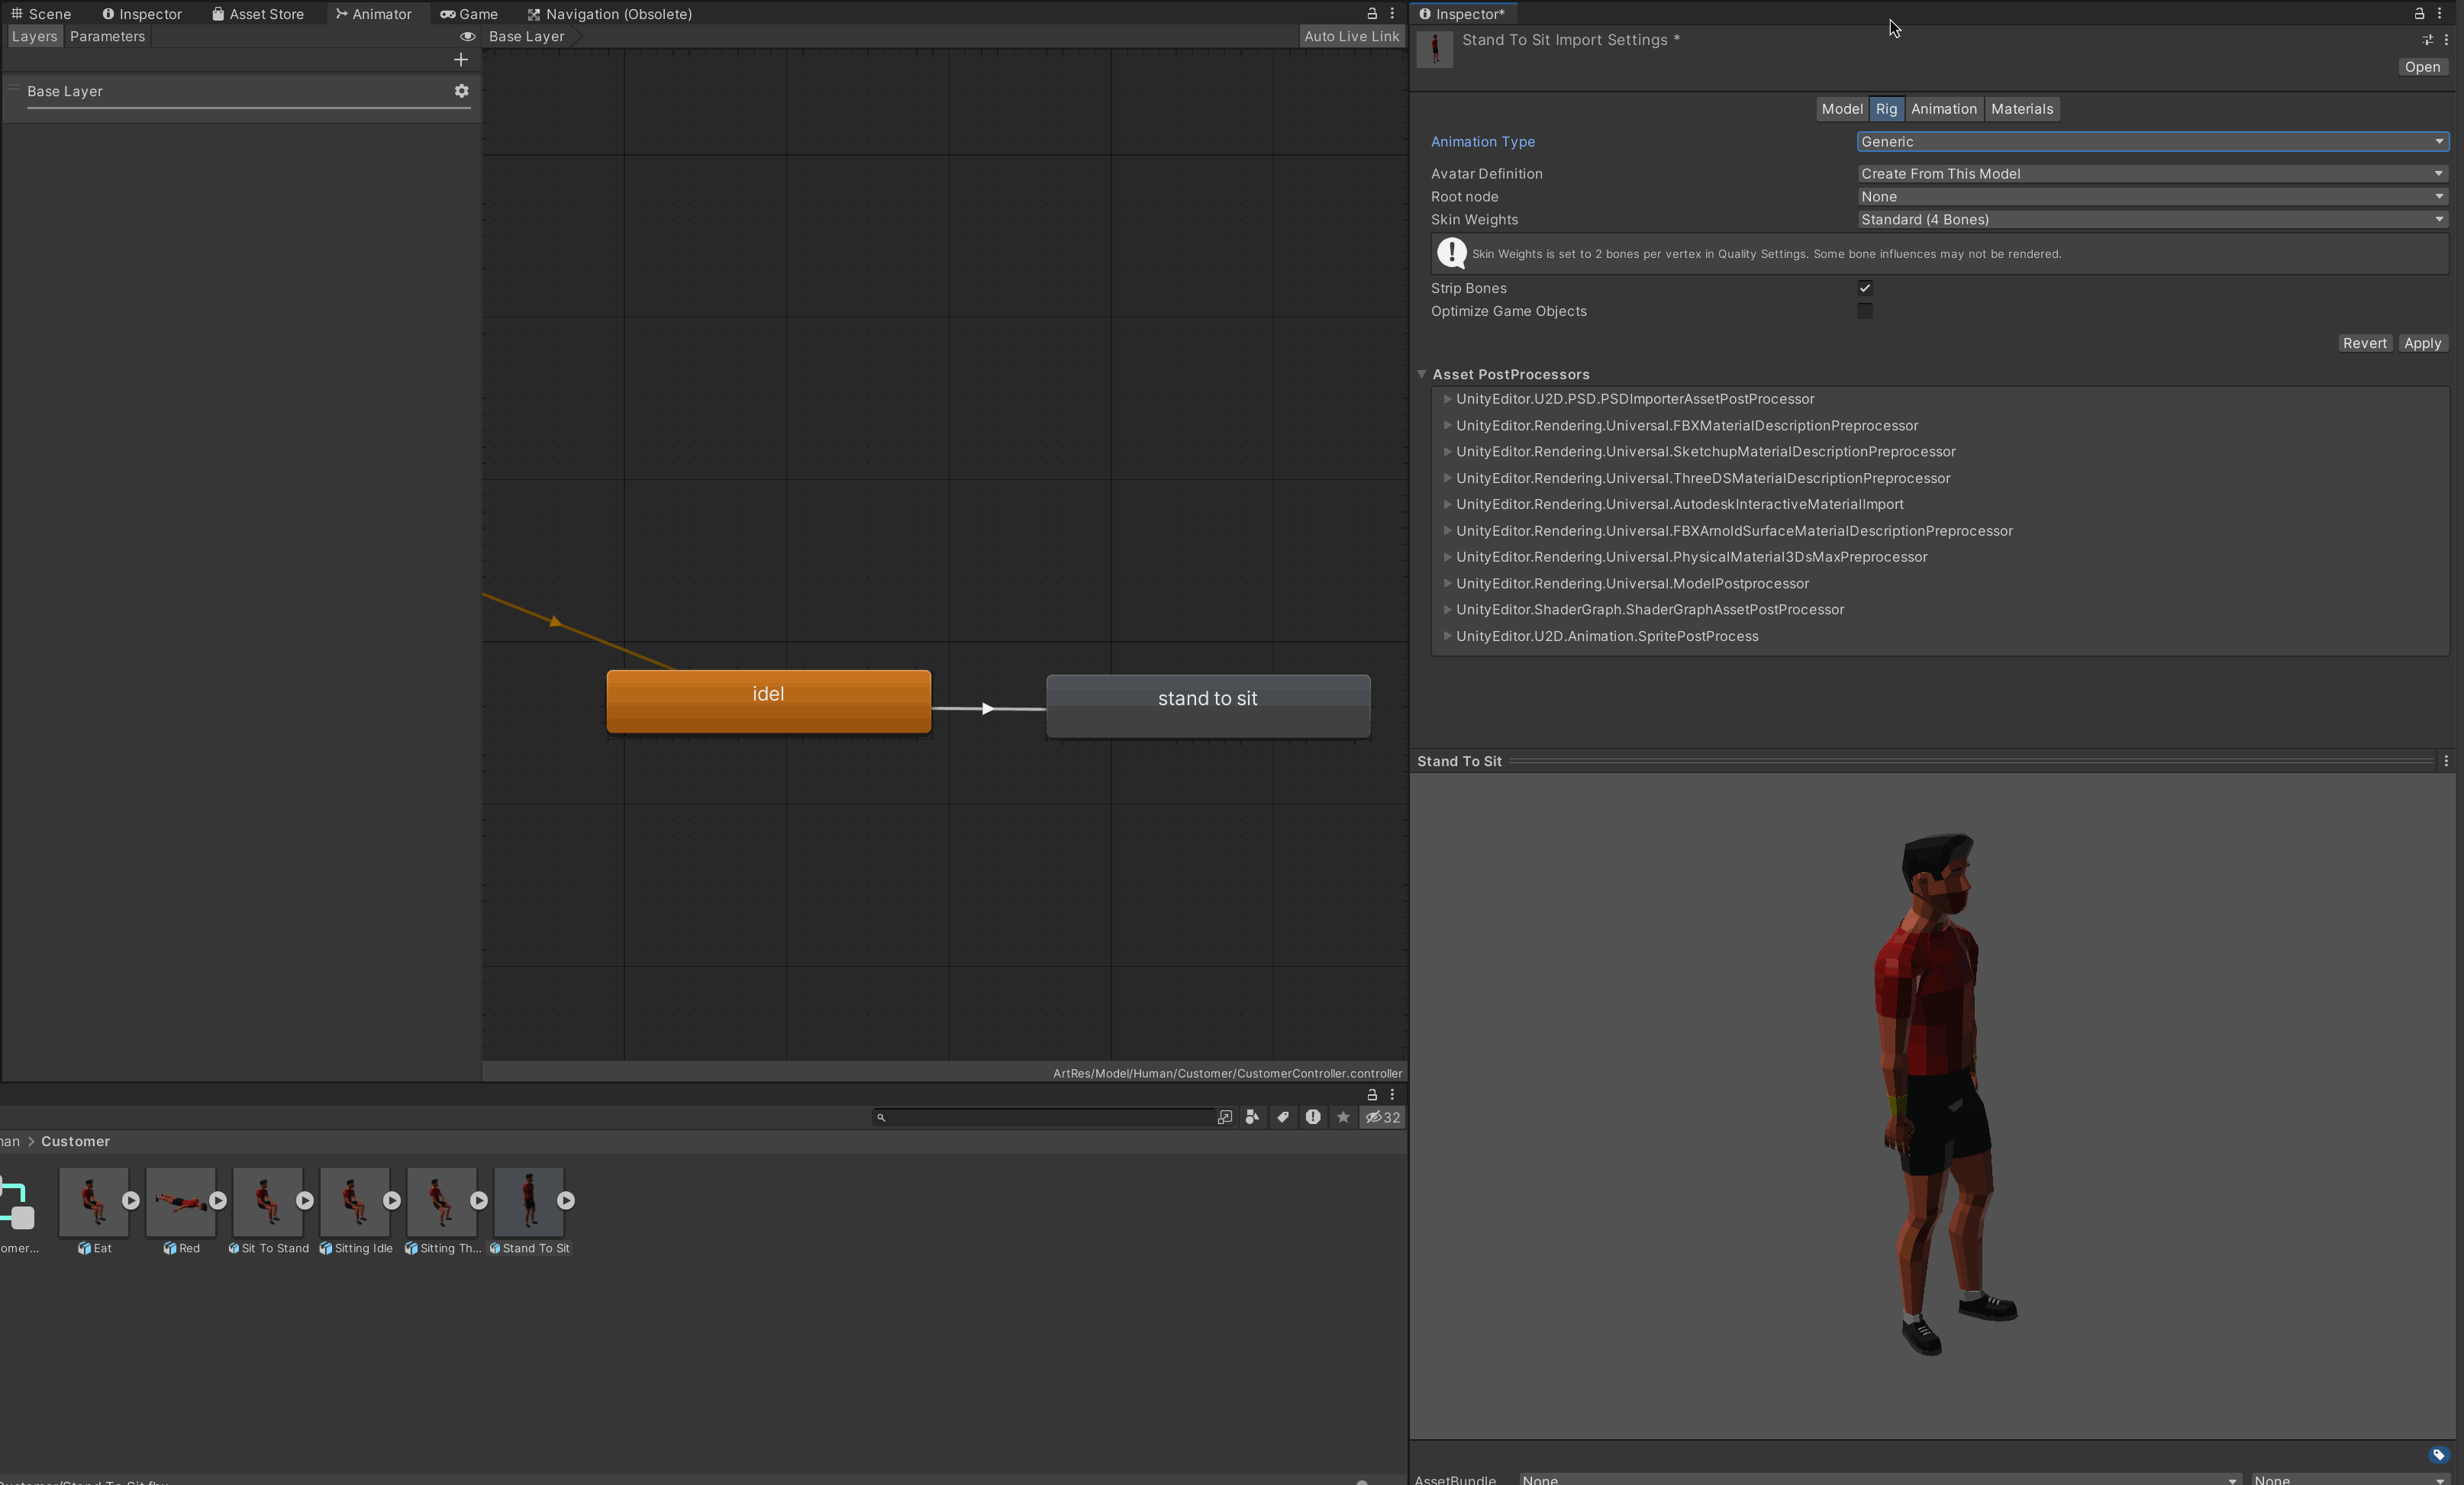Open the Animation Type dropdown
2464x1485 pixels.
click(x=2150, y=141)
